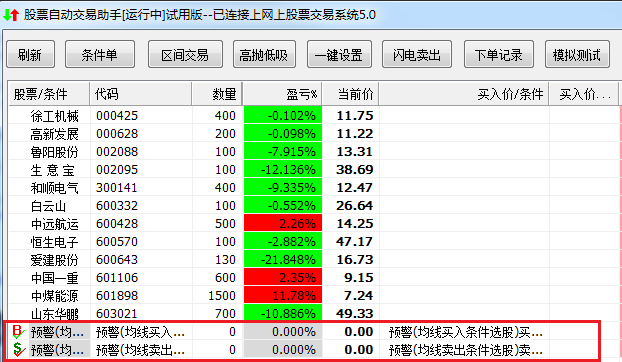Select the 恒生电子 stock row
The width and height of the screenshot is (622, 362).
point(313,241)
